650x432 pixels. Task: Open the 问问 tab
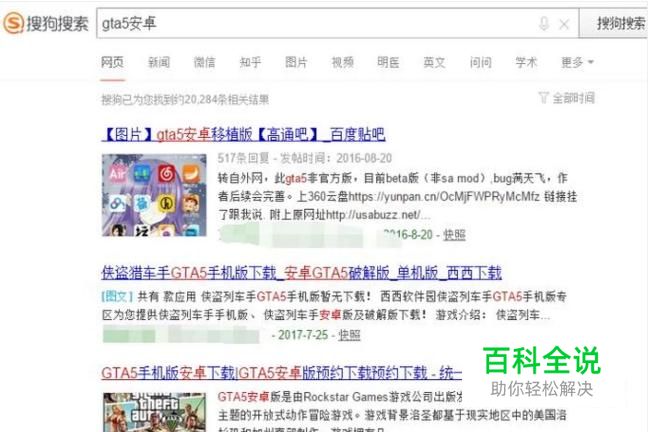click(480, 62)
